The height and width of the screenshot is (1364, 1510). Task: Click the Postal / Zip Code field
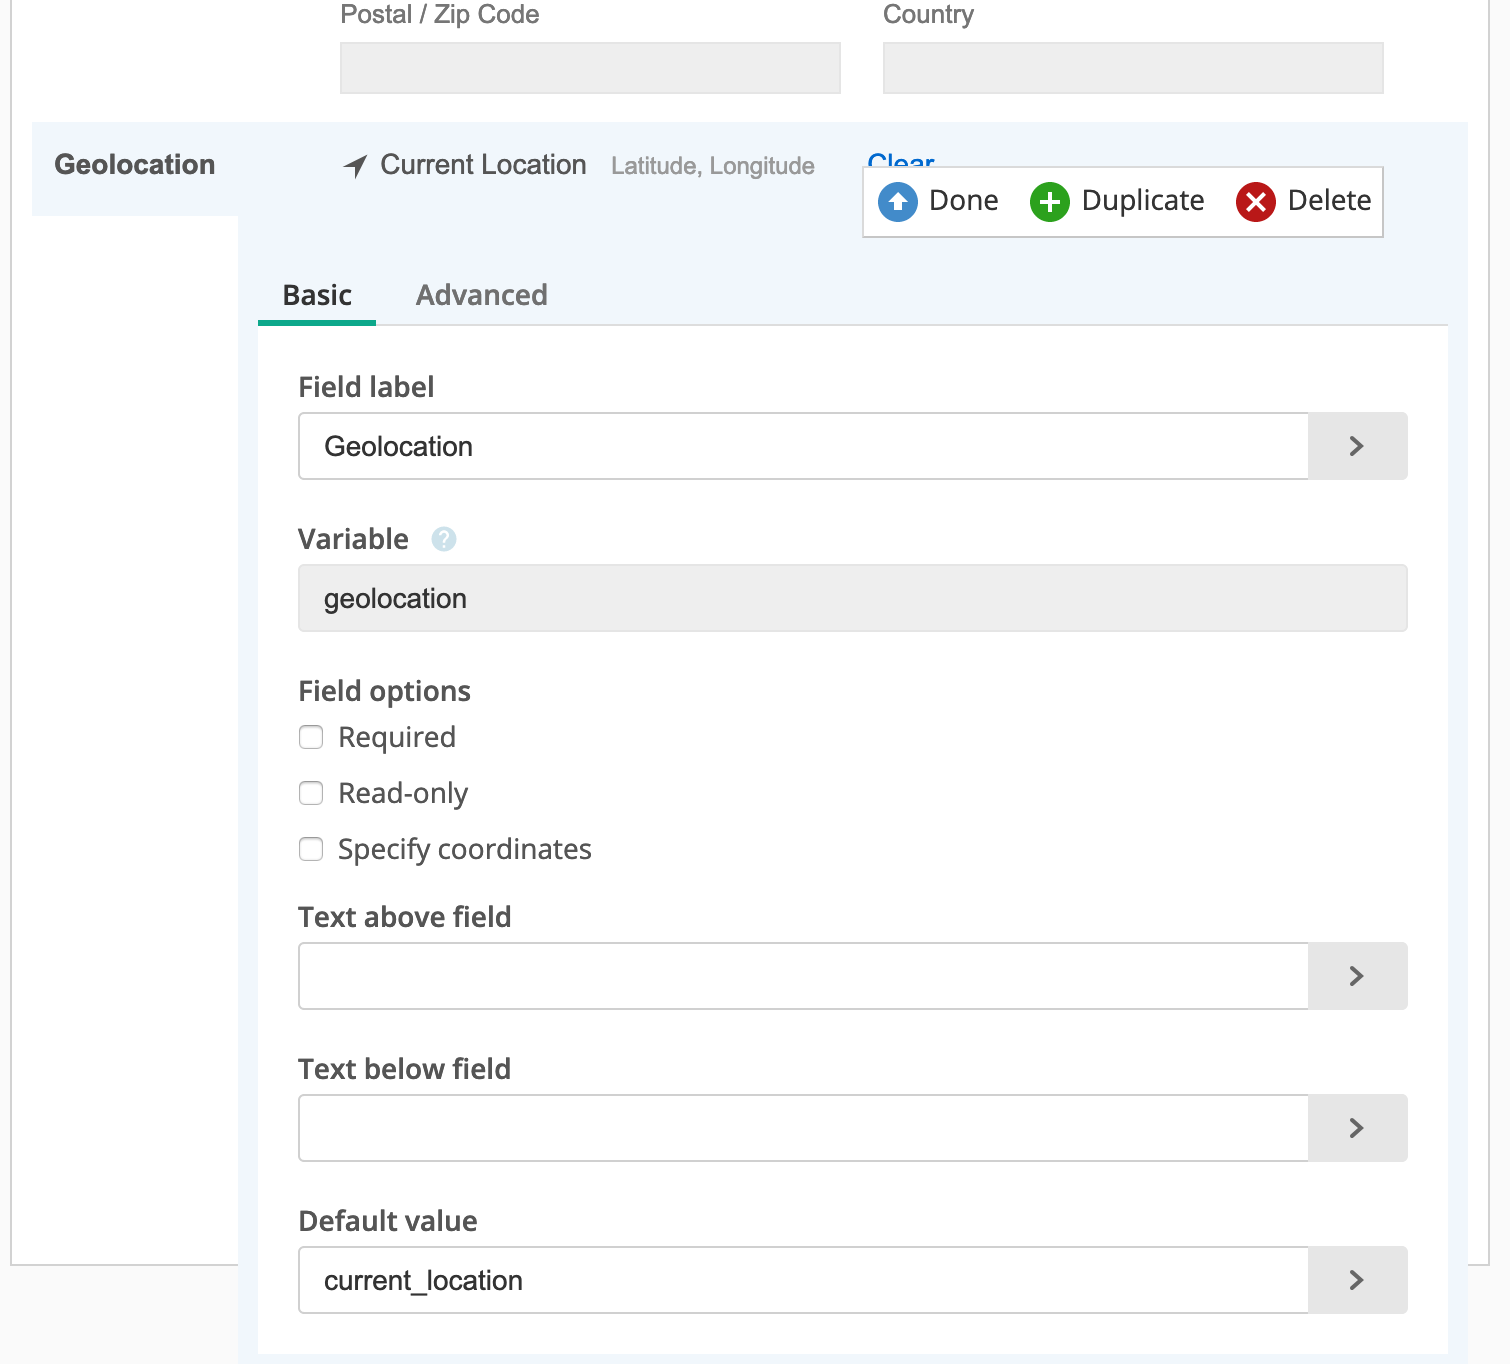(x=590, y=69)
